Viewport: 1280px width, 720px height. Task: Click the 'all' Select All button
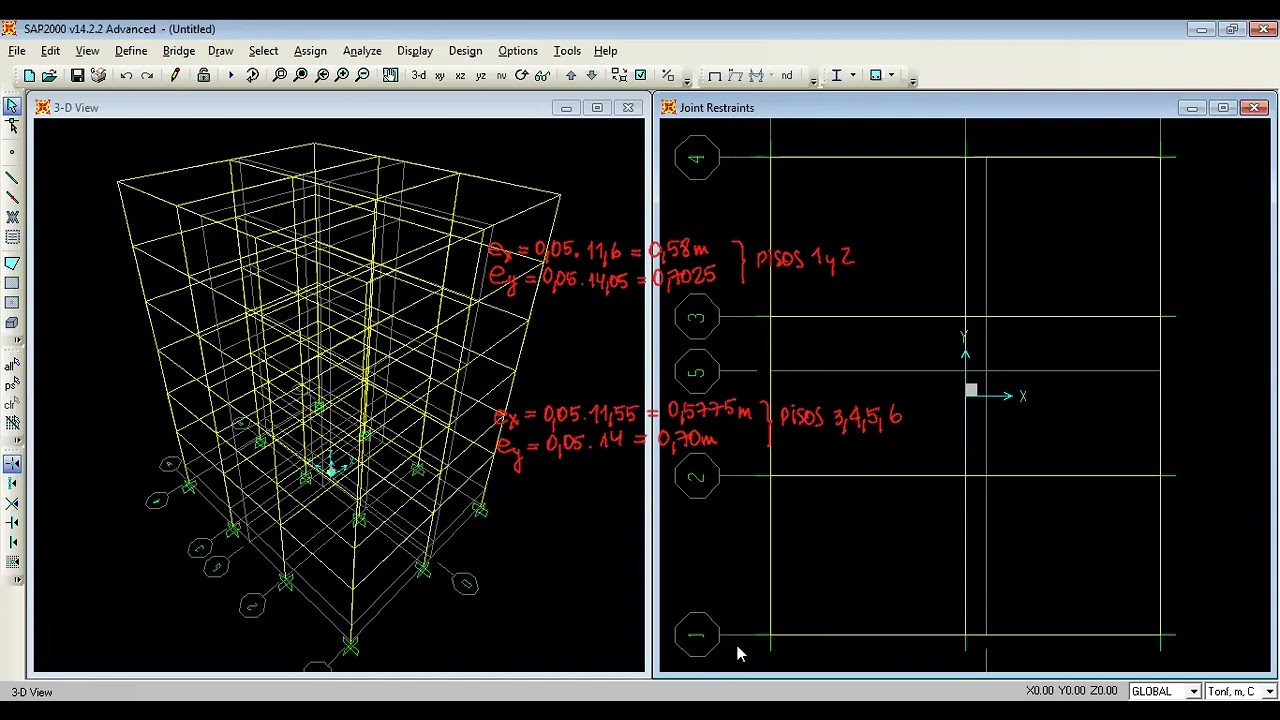(x=12, y=366)
